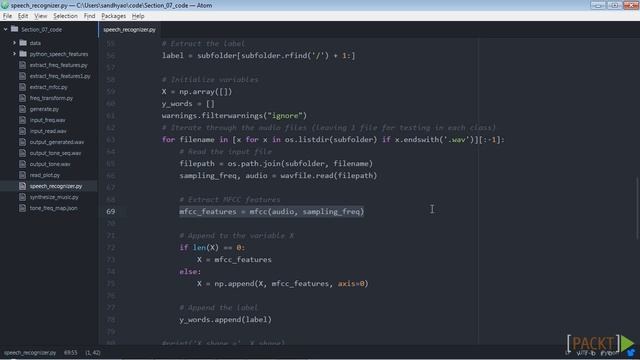The width and height of the screenshot is (640, 360).
Task: Select output_generated.wav in the tree
Action: click(x=57, y=142)
